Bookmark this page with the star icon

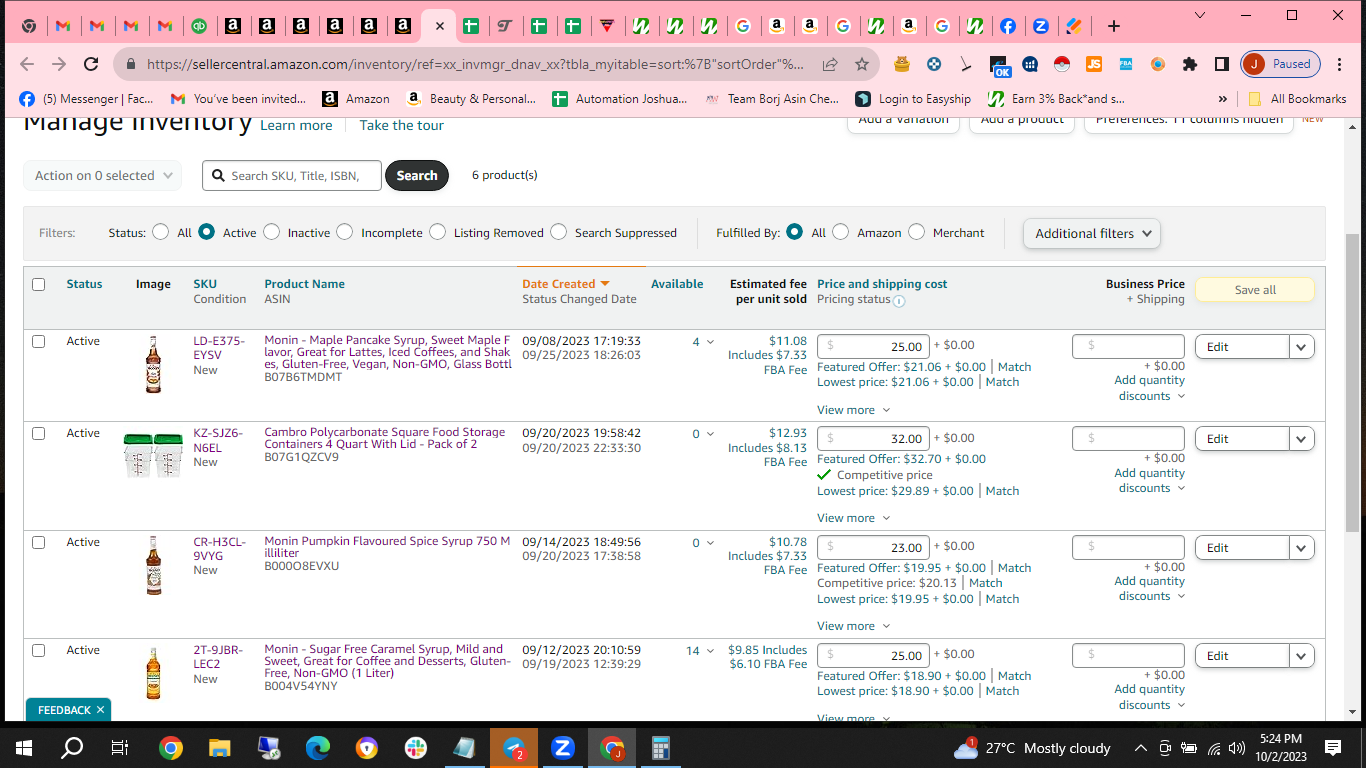click(862, 64)
